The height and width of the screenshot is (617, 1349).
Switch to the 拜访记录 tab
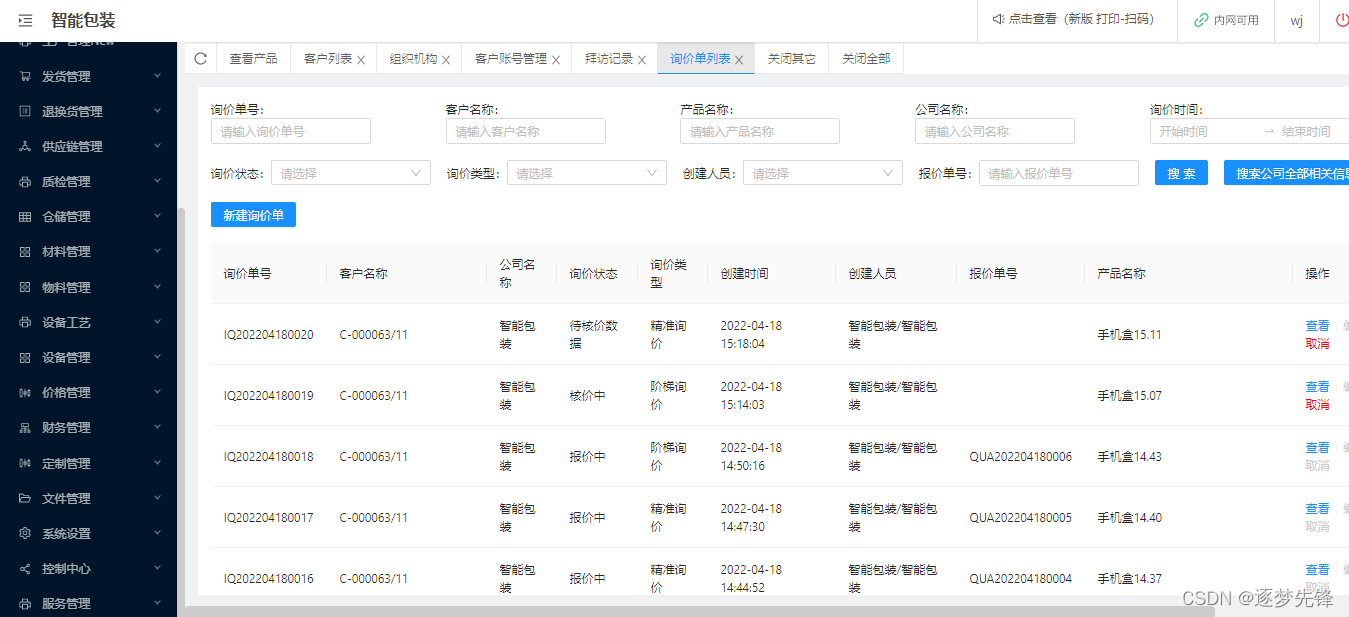[609, 59]
